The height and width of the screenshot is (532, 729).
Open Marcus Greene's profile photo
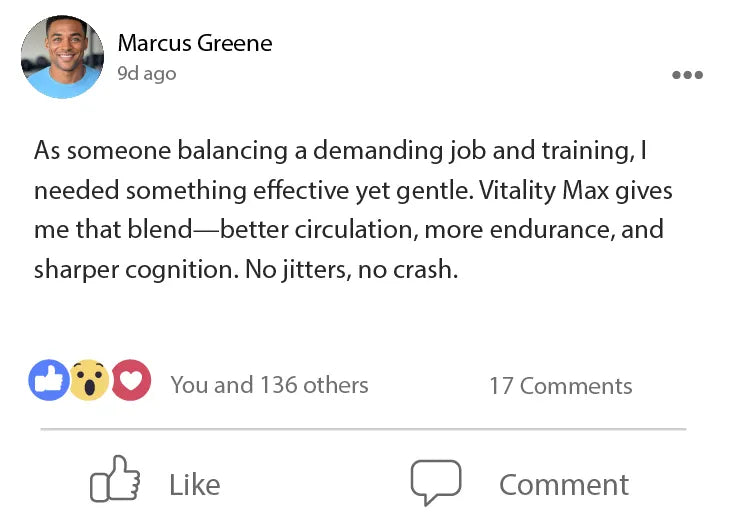(61, 56)
